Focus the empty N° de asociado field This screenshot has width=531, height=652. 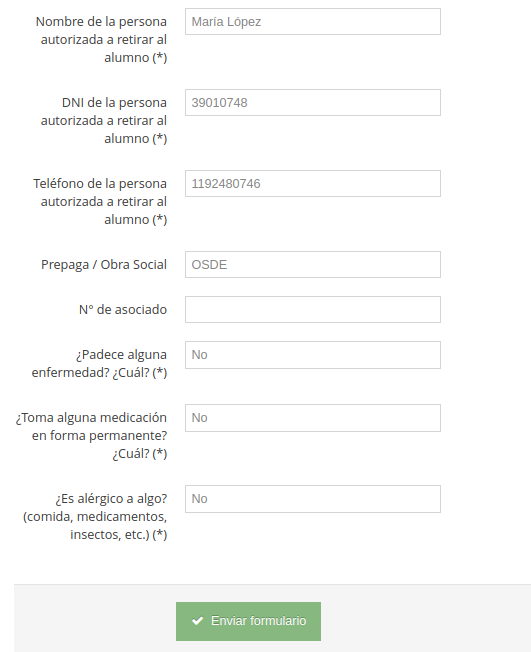coord(313,309)
